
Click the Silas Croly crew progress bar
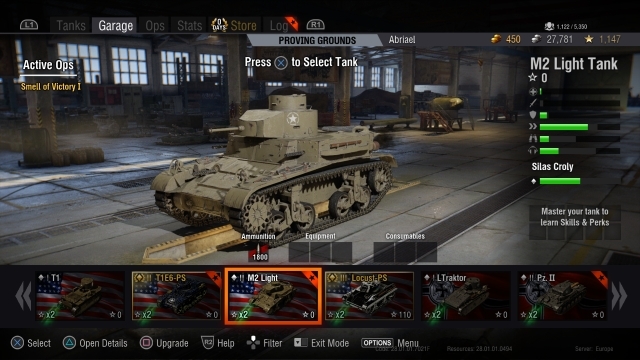point(560,181)
